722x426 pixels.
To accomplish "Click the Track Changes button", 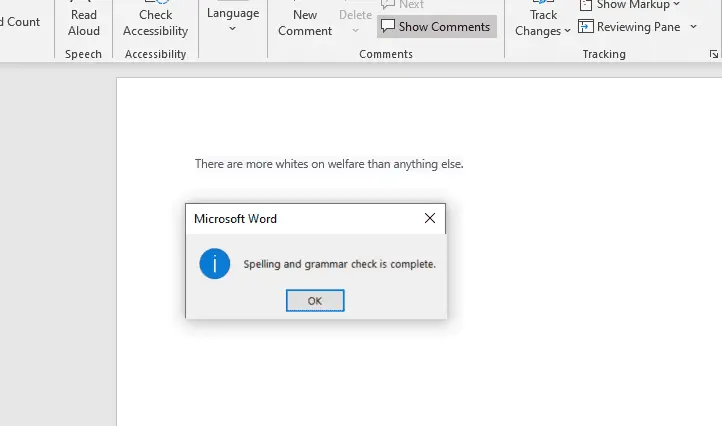I will pyautogui.click(x=543, y=20).
